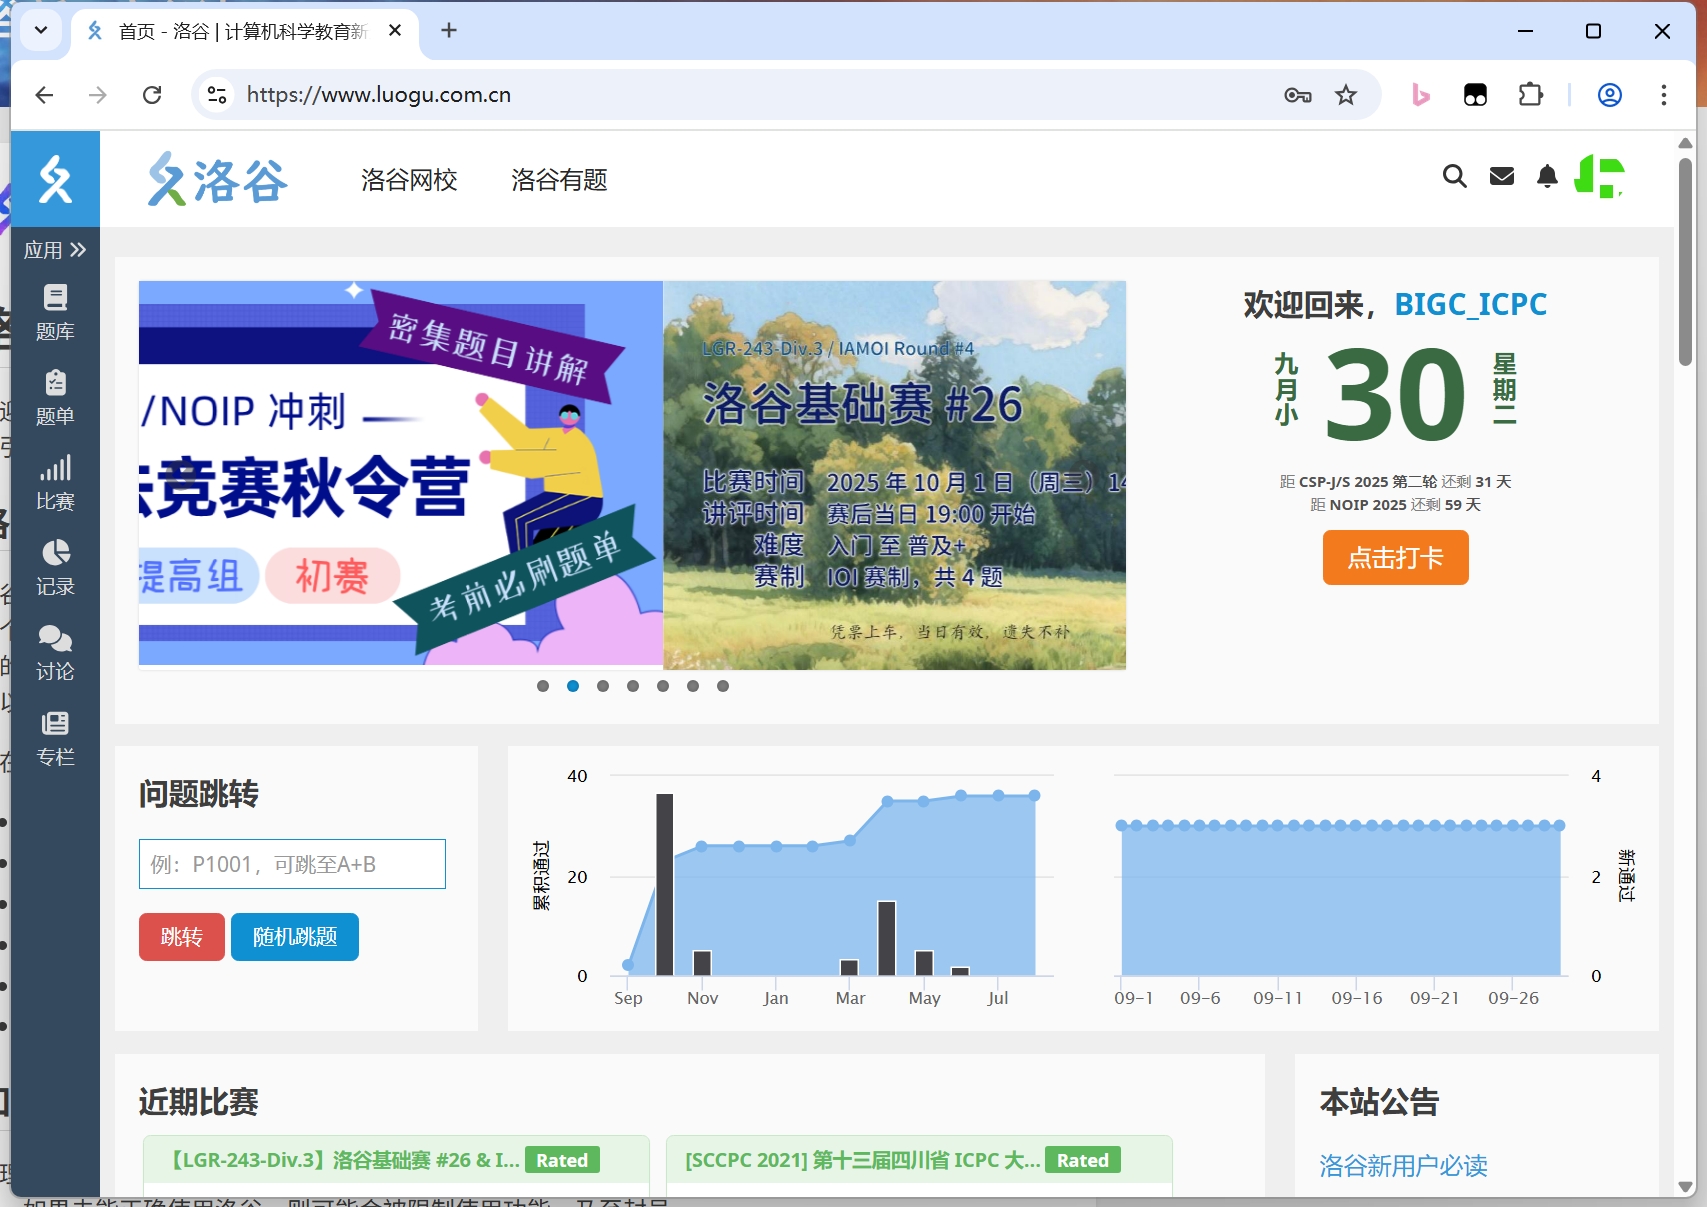Select the last carousel dot indicator
Viewport: 1707px width, 1207px height.
pos(723,686)
